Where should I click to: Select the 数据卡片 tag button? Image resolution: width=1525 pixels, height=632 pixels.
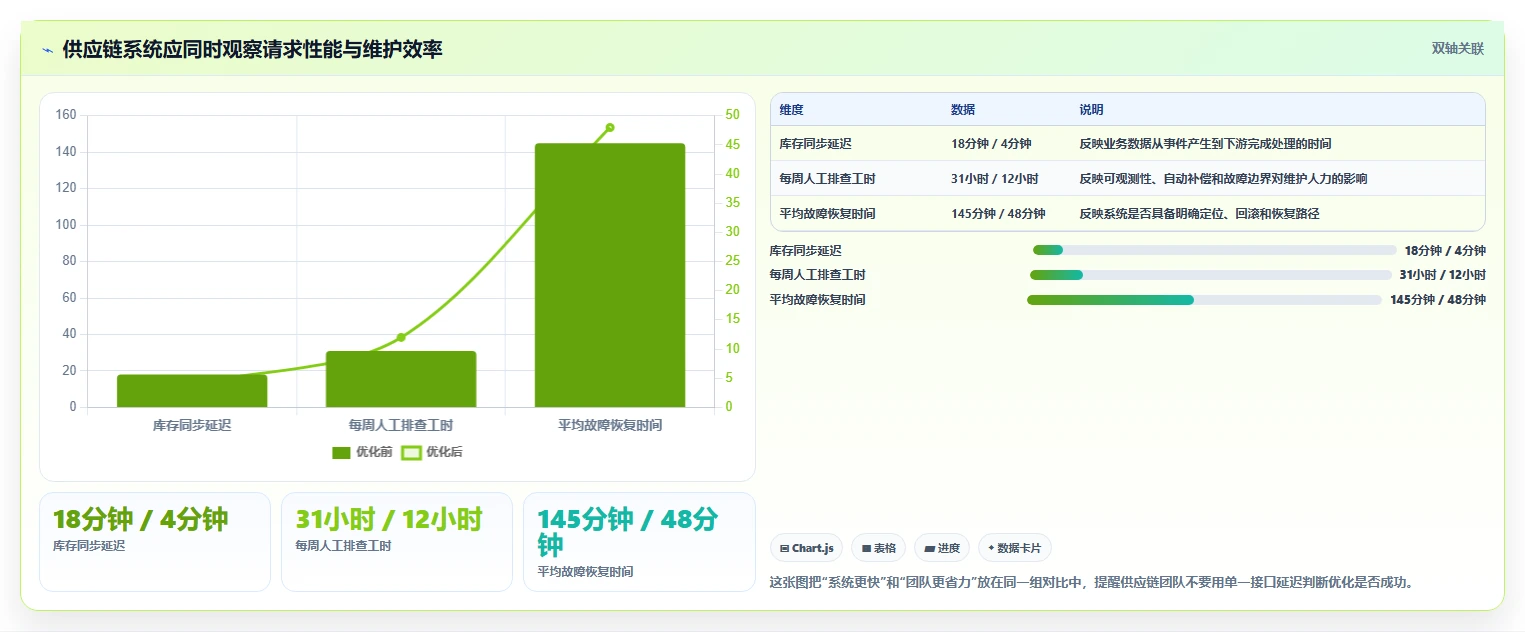1015,548
